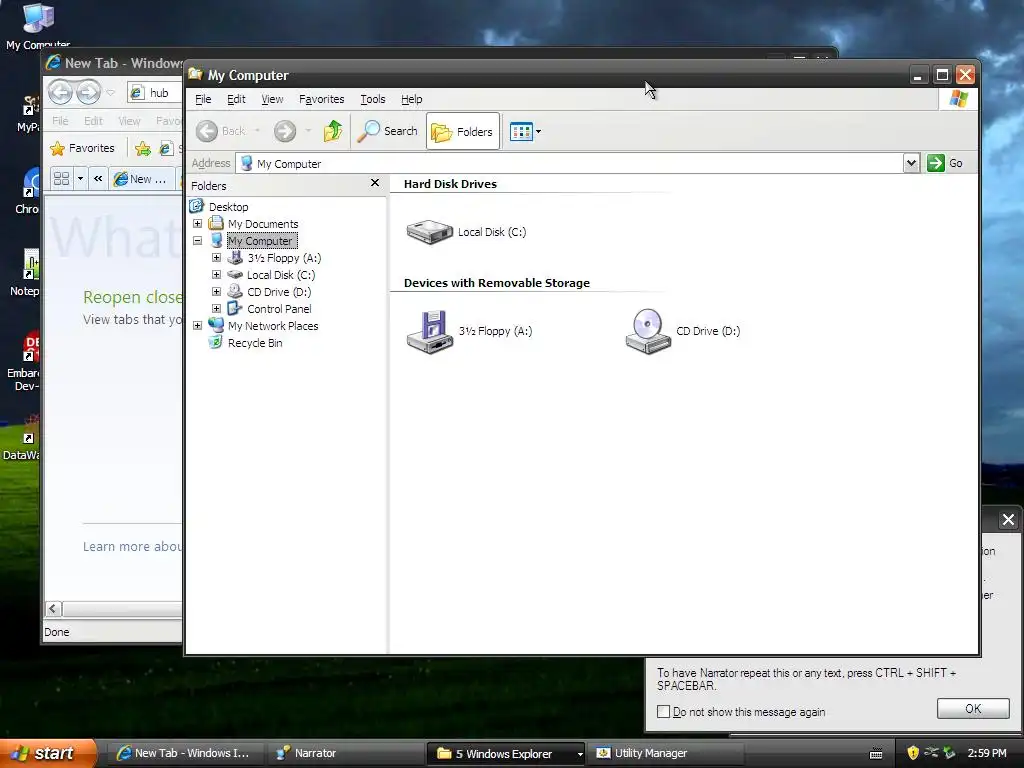The width and height of the screenshot is (1024, 768).
Task: Click My Computer desktop icon
Action: click(x=37, y=26)
